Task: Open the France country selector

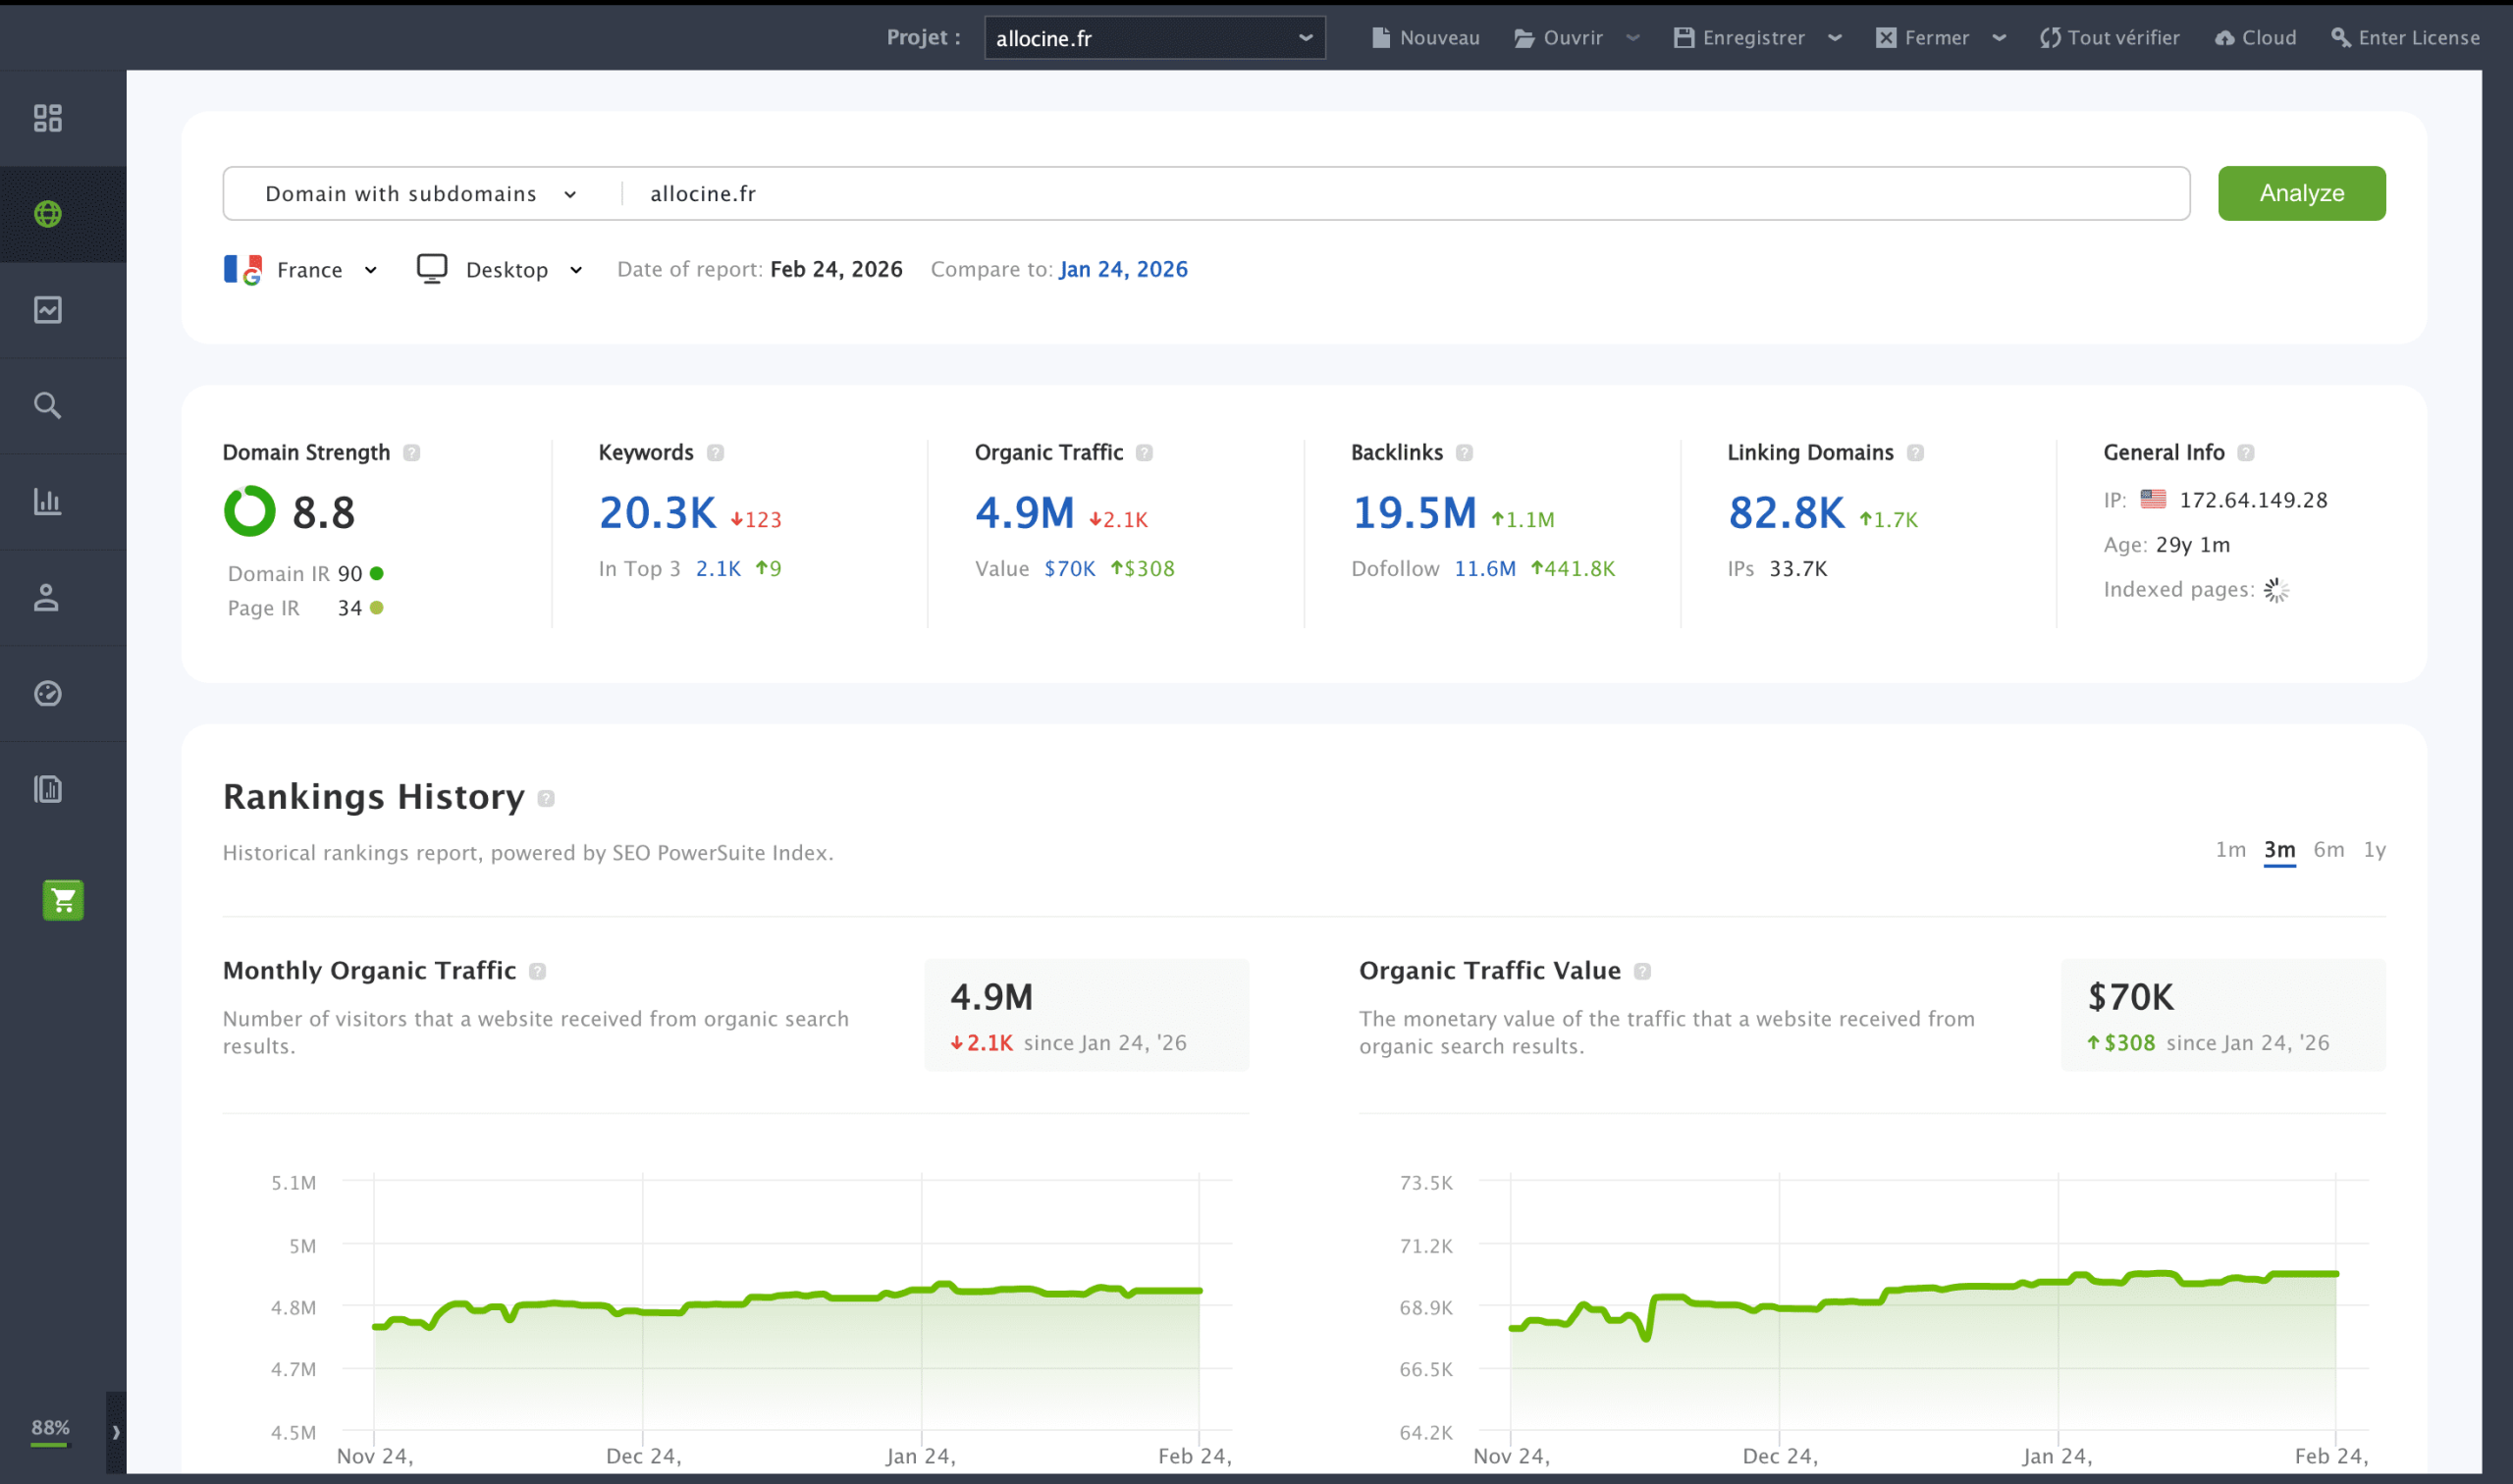Action: pyautogui.click(x=301, y=269)
